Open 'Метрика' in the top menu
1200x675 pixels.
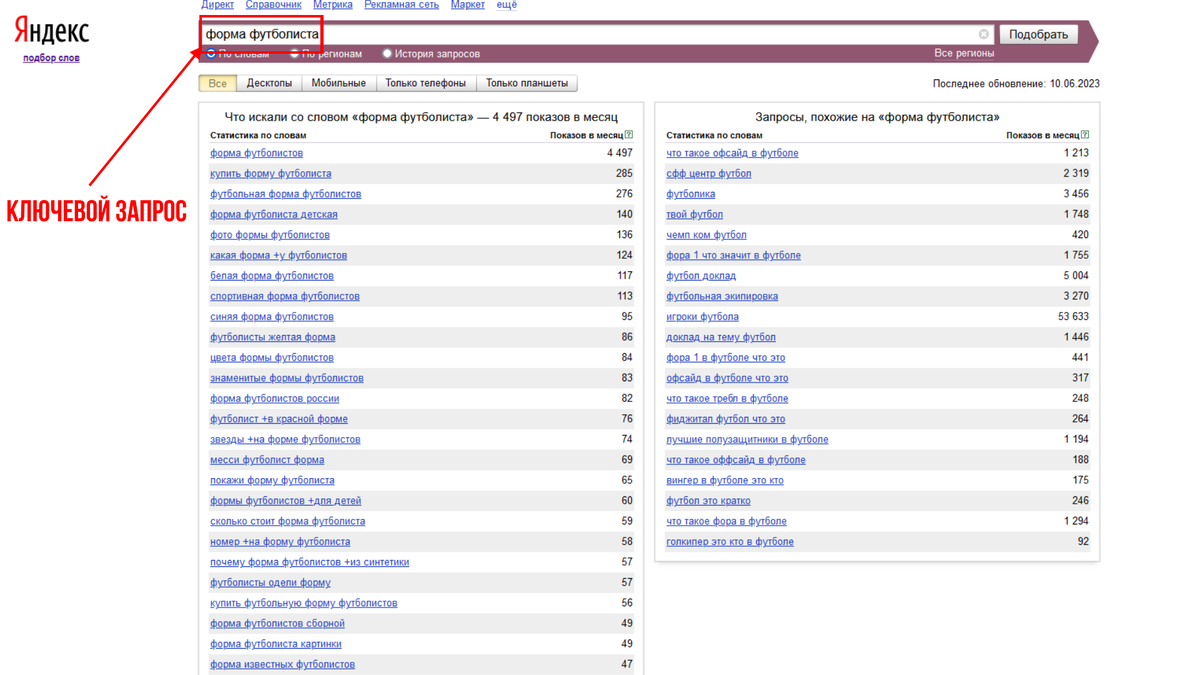click(333, 5)
